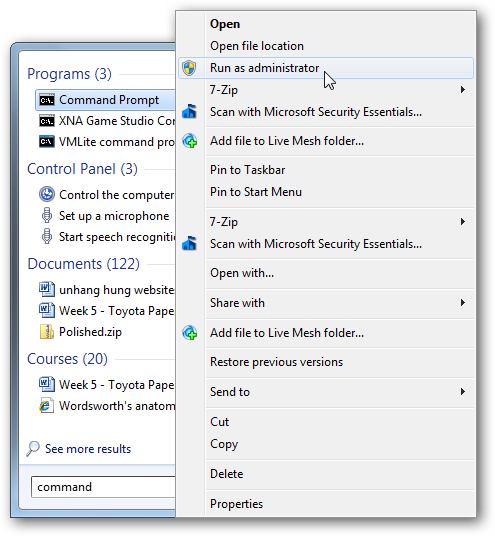Open the Documents (122) results header

pos(83,264)
